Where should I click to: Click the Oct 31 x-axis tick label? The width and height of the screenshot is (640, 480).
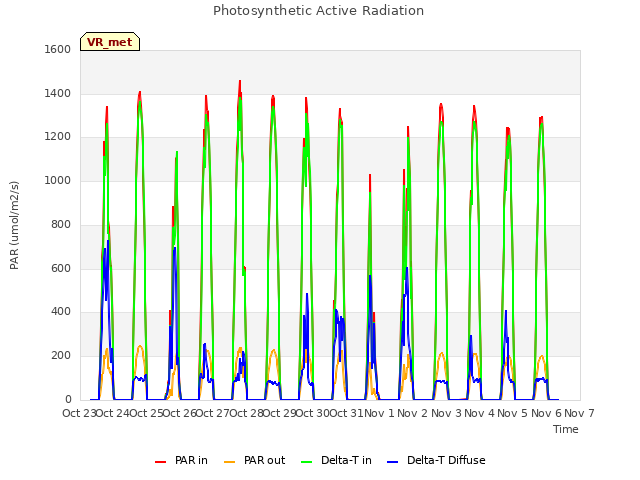pyautogui.click(x=346, y=413)
